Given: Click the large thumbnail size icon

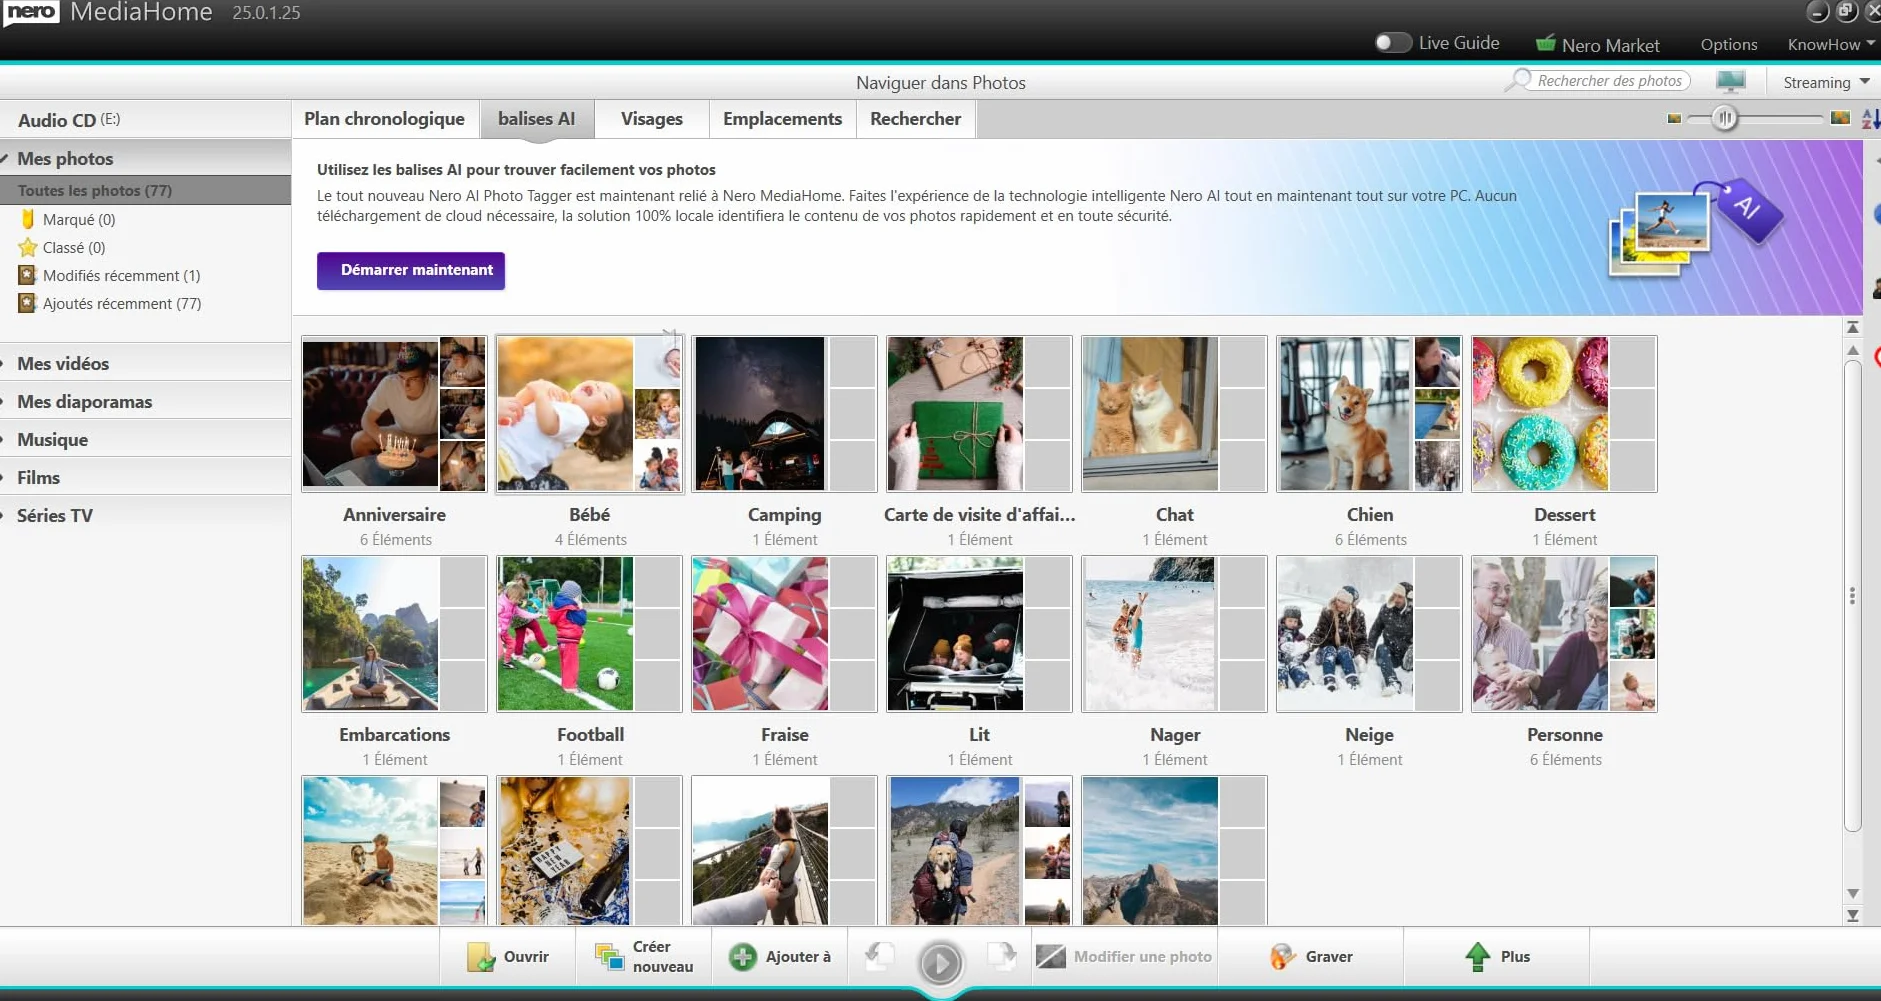Looking at the screenshot, I should [x=1840, y=118].
